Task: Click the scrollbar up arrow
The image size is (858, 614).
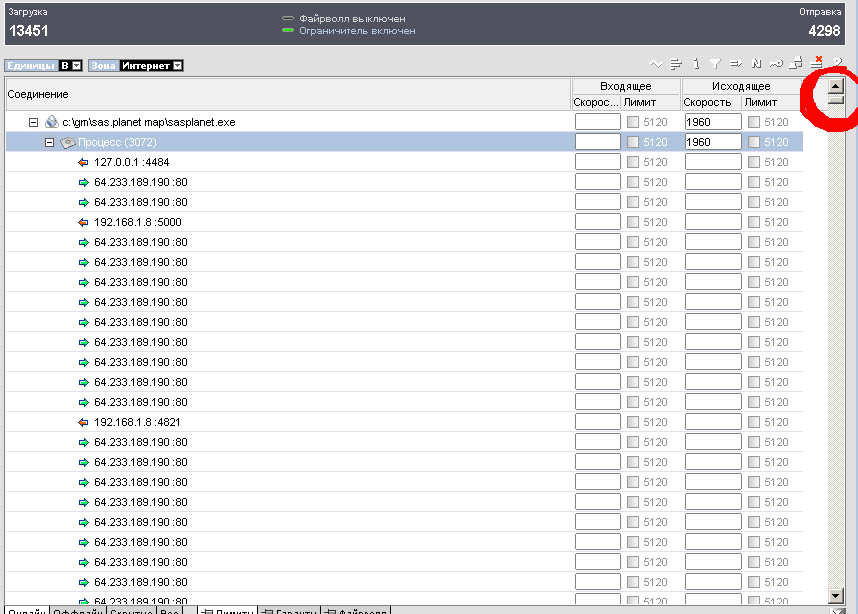Action: pos(836,86)
